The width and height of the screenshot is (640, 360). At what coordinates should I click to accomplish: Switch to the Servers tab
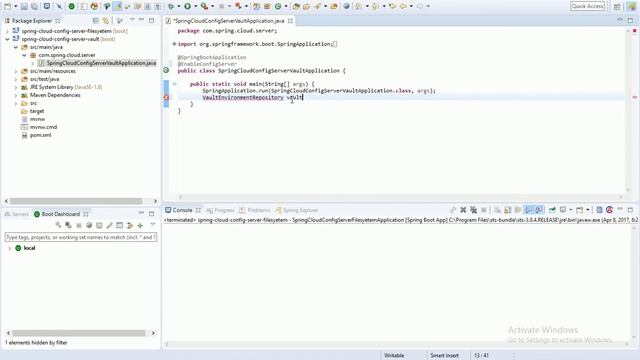[x=17, y=214]
